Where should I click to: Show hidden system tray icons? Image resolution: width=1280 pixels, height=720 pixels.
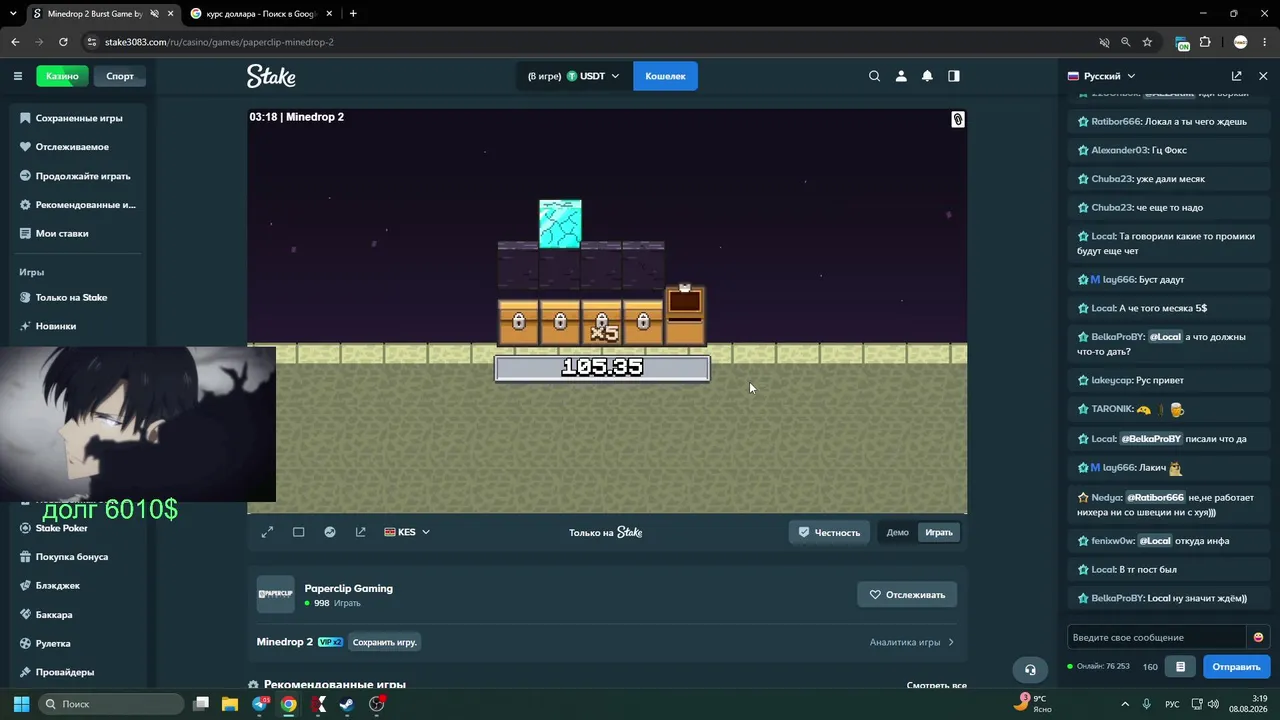[x=1125, y=704]
